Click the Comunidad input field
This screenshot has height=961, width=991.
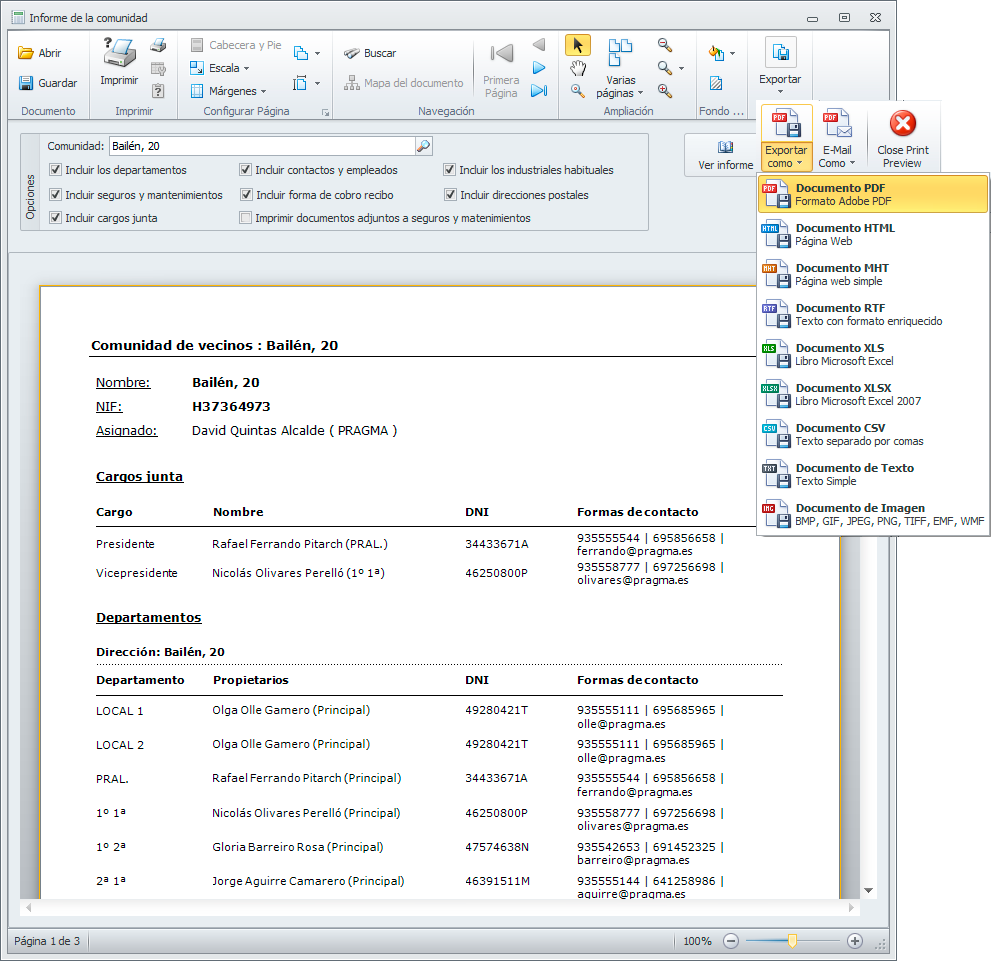pos(260,146)
